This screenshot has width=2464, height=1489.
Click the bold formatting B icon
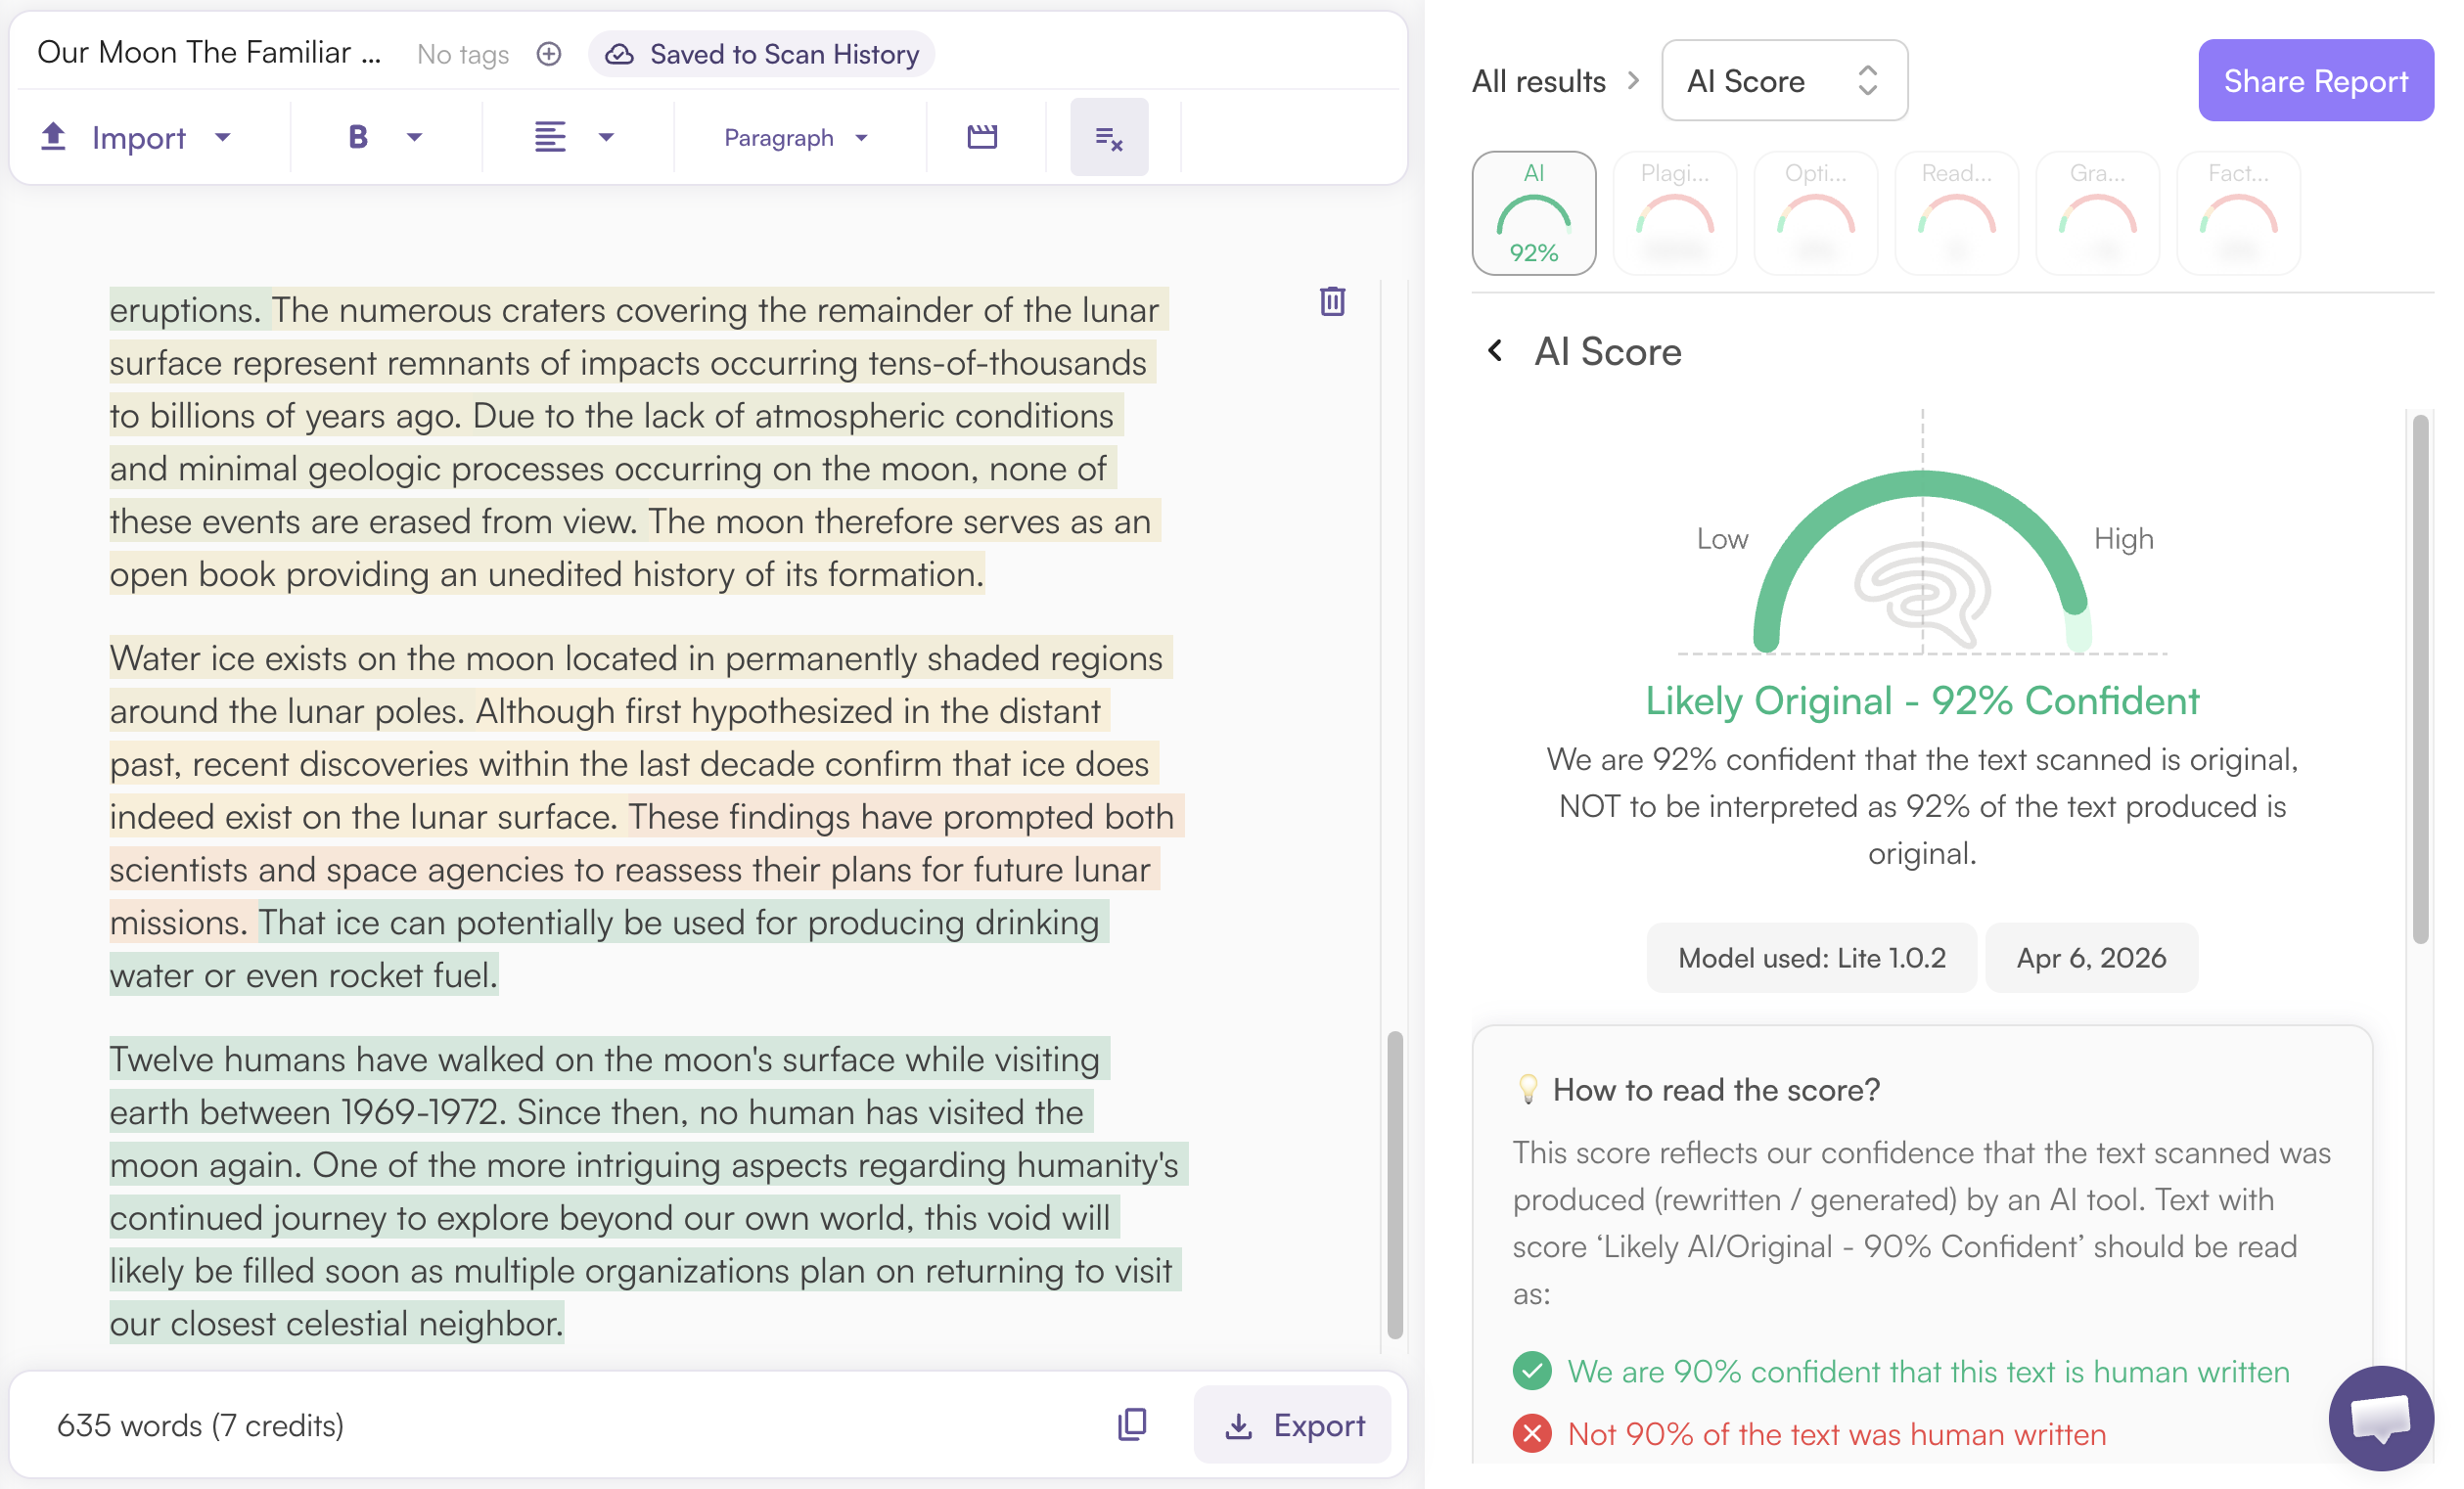pos(357,137)
